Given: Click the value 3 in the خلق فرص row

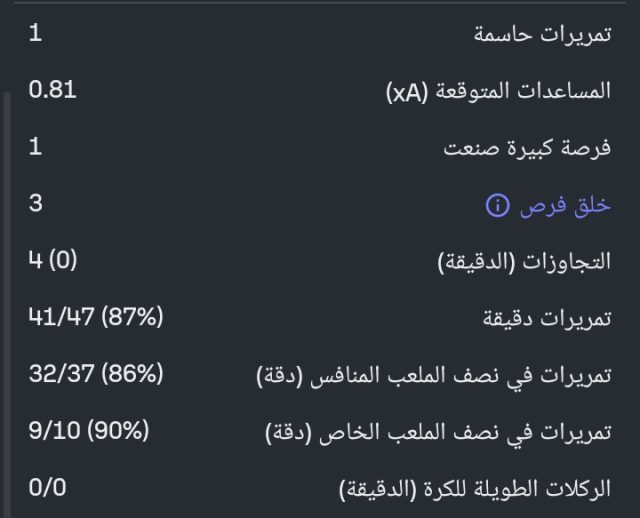Looking at the screenshot, I should pyautogui.click(x=36, y=204).
